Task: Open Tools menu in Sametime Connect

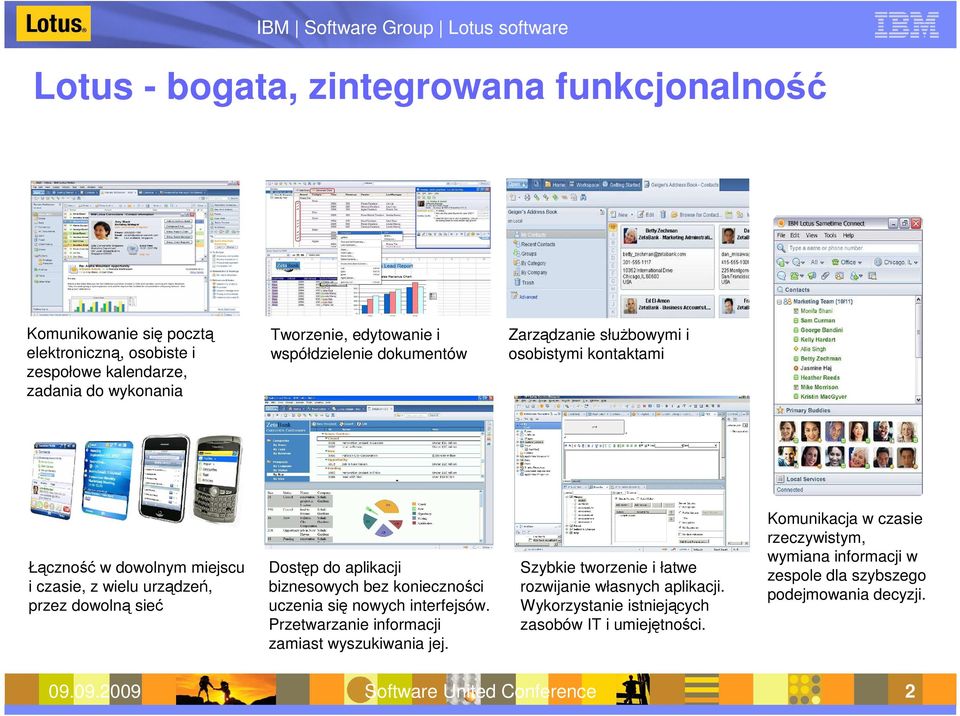Action: pyautogui.click(x=830, y=235)
